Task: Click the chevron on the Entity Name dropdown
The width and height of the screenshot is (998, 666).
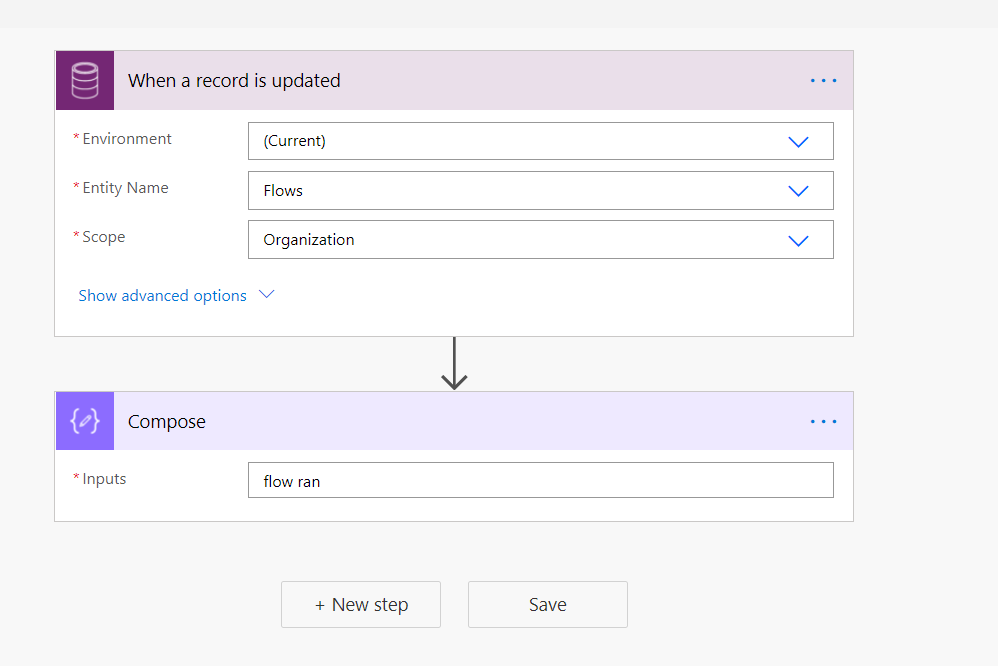Action: click(x=798, y=190)
